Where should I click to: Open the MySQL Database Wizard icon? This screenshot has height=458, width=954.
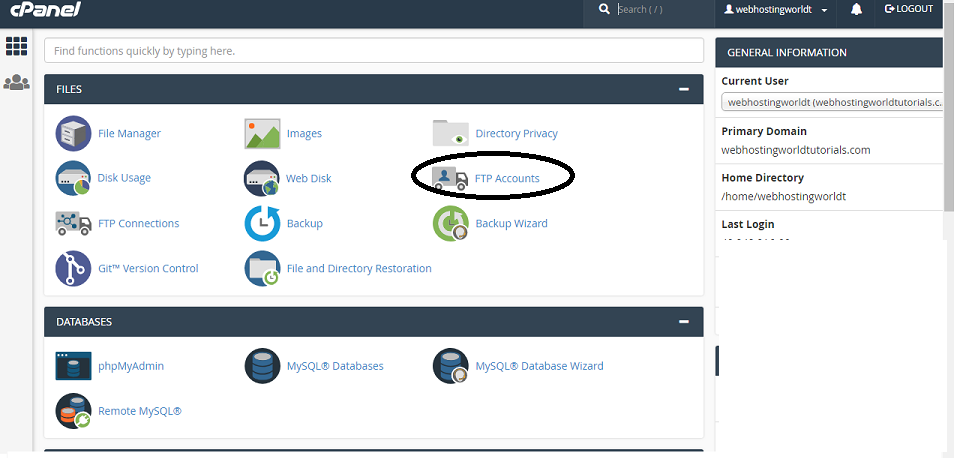(x=451, y=366)
